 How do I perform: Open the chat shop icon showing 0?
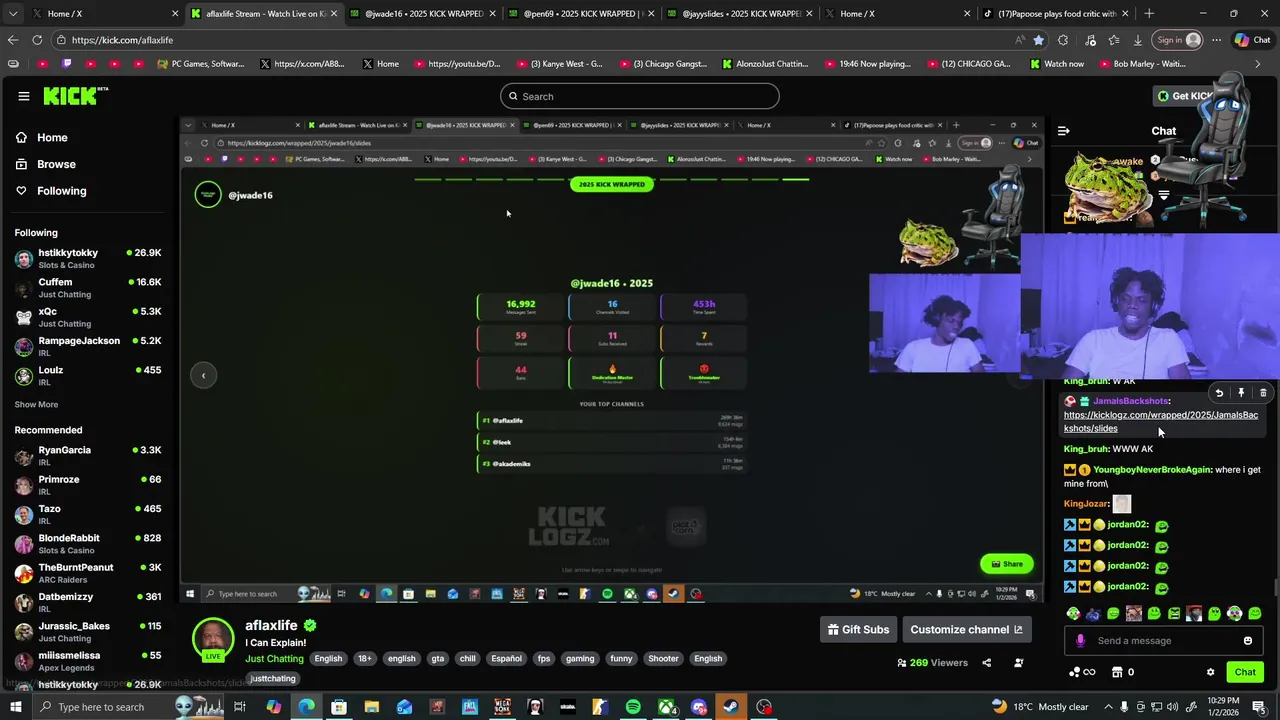(x=1124, y=672)
